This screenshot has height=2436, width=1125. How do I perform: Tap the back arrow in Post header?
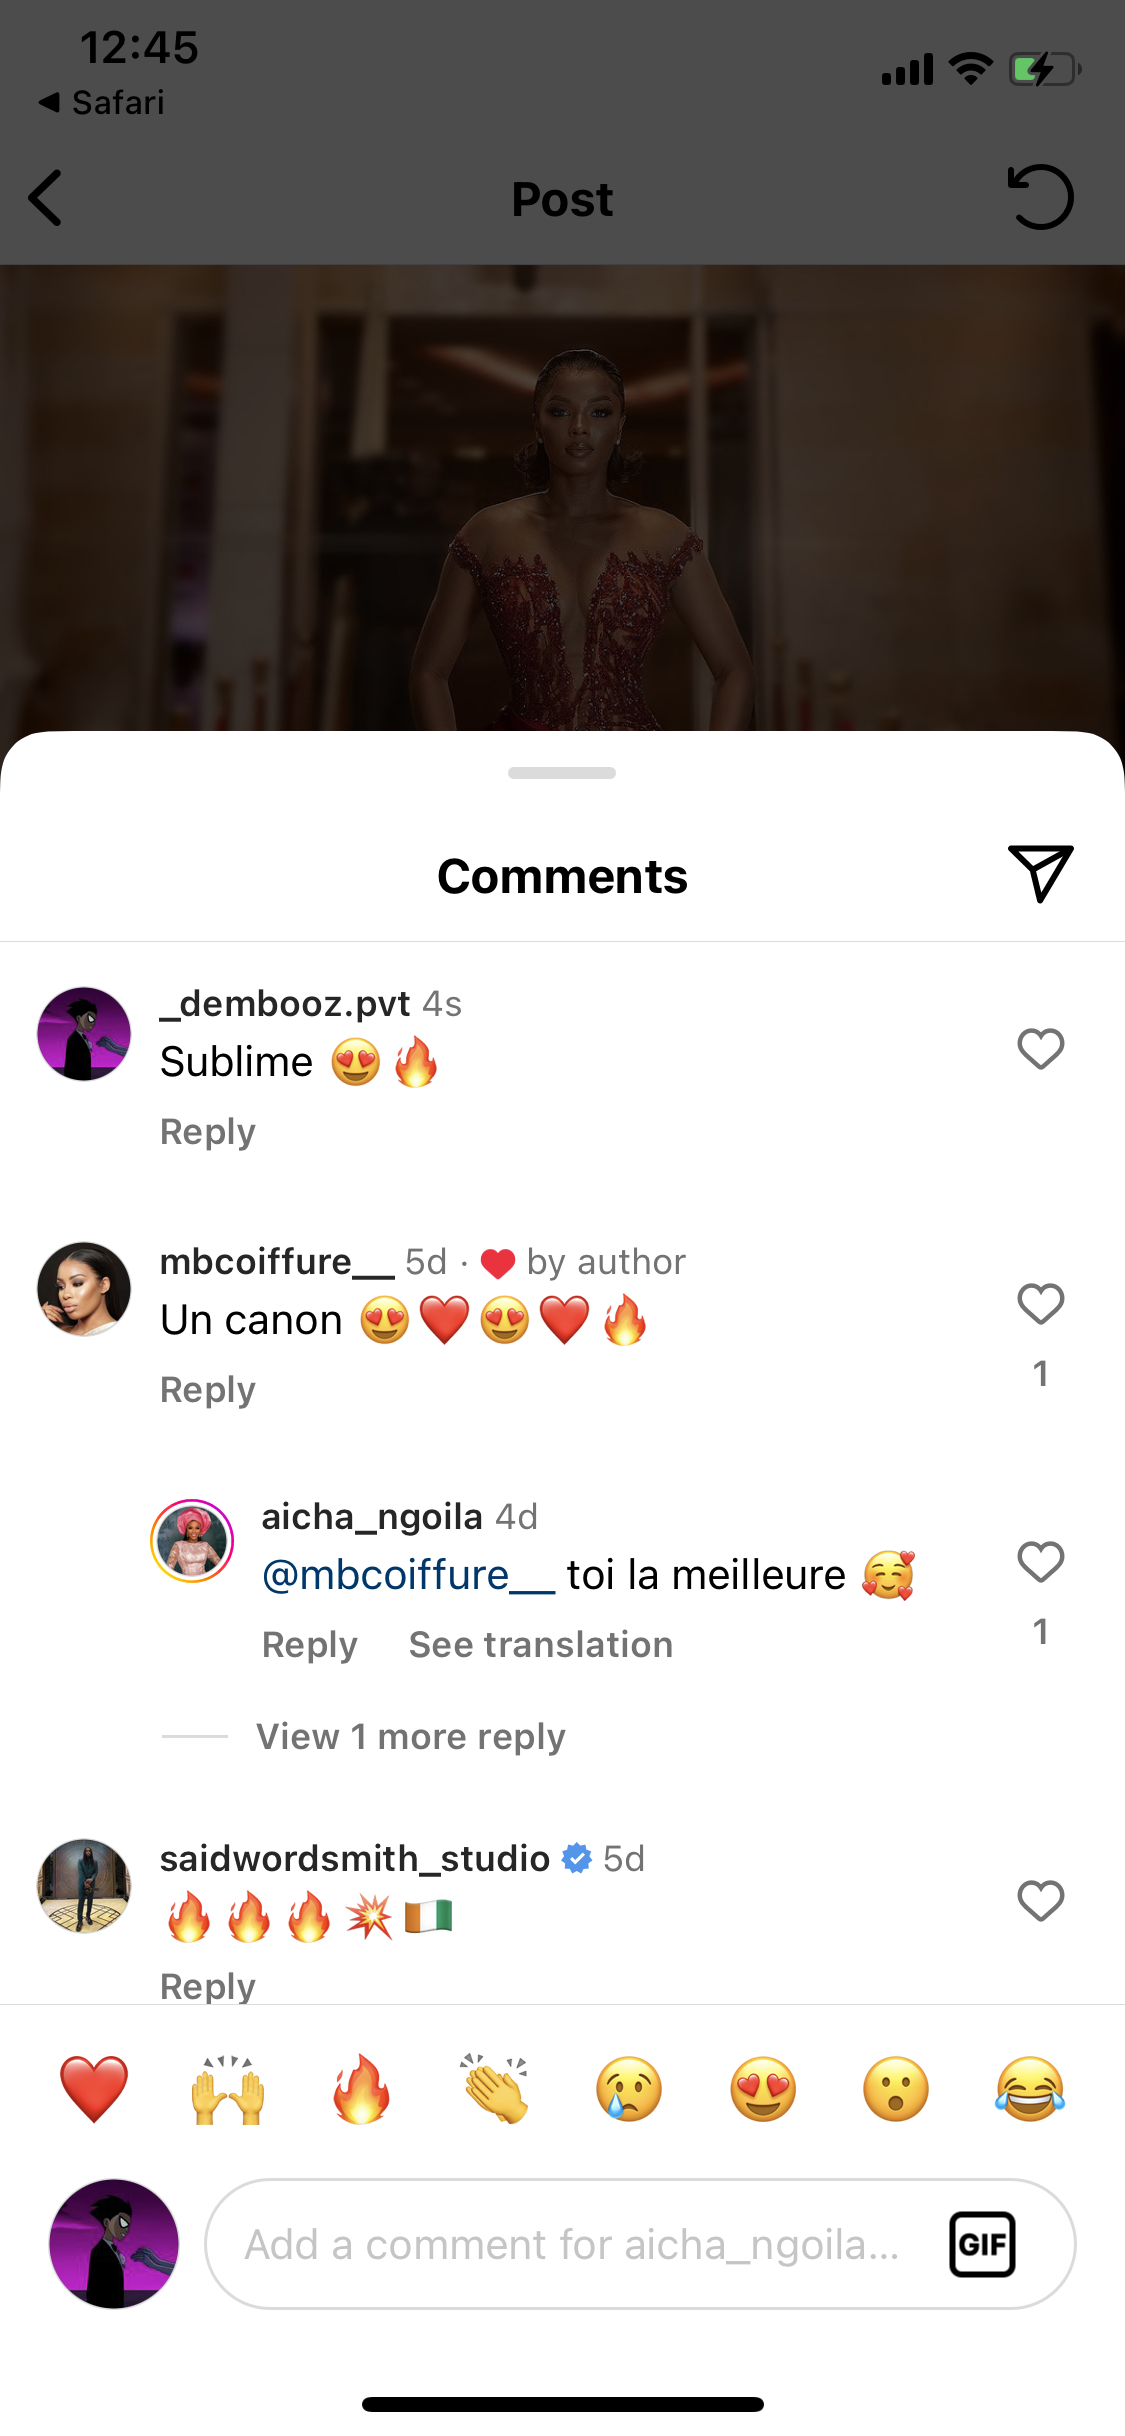(x=46, y=198)
